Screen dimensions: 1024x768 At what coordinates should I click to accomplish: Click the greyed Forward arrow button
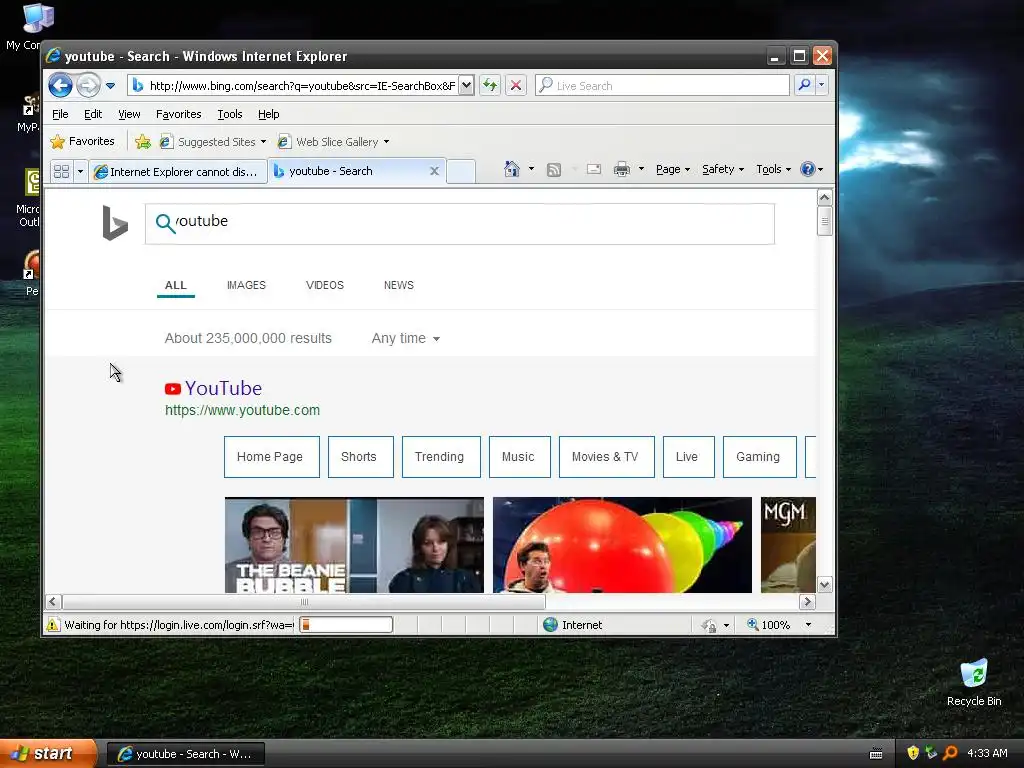coord(88,86)
